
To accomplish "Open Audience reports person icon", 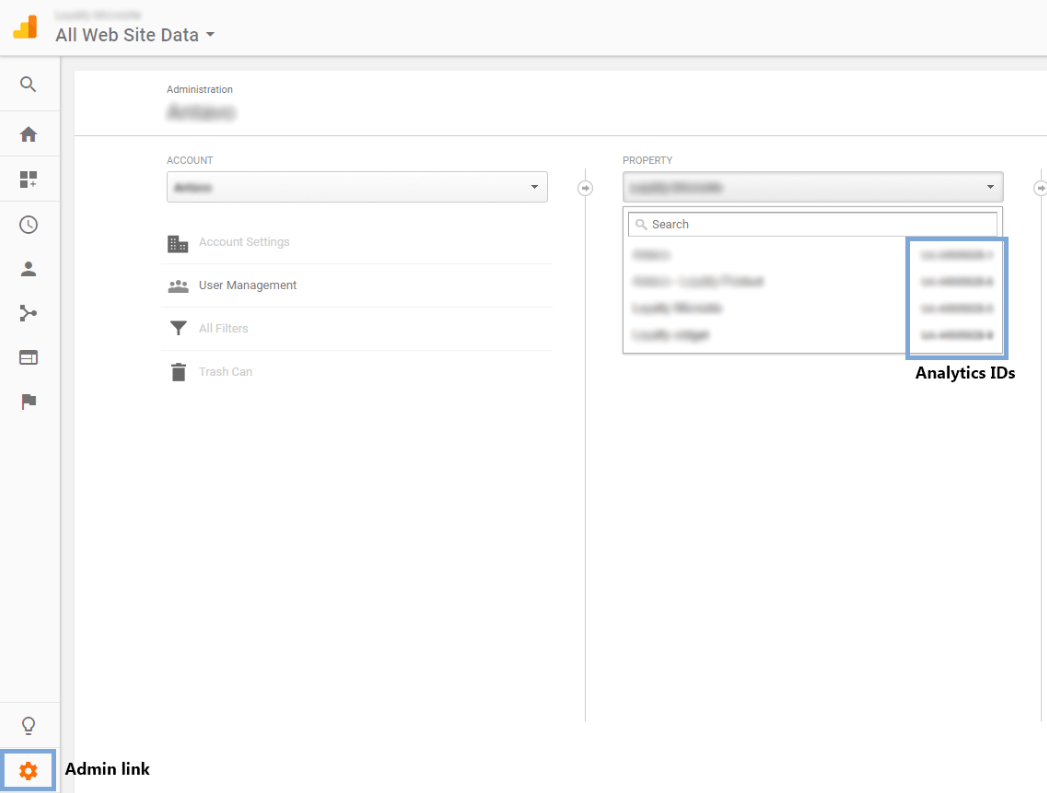I will [x=28, y=269].
